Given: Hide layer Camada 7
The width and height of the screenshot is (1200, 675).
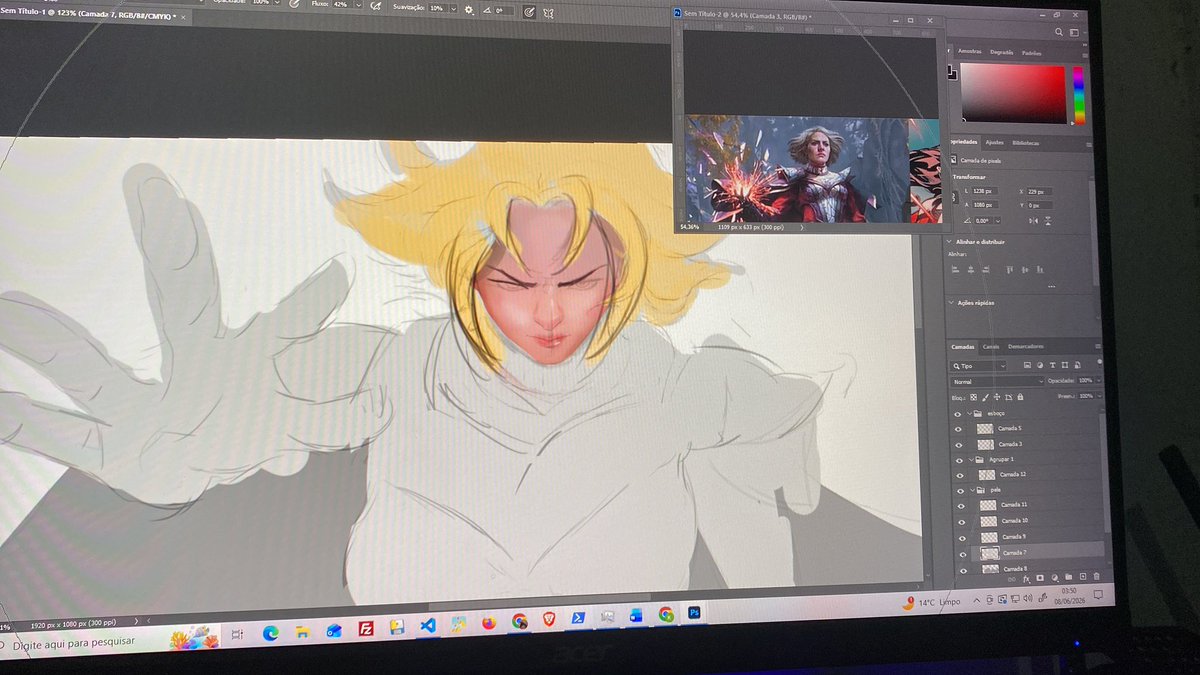Looking at the screenshot, I should 962,554.
